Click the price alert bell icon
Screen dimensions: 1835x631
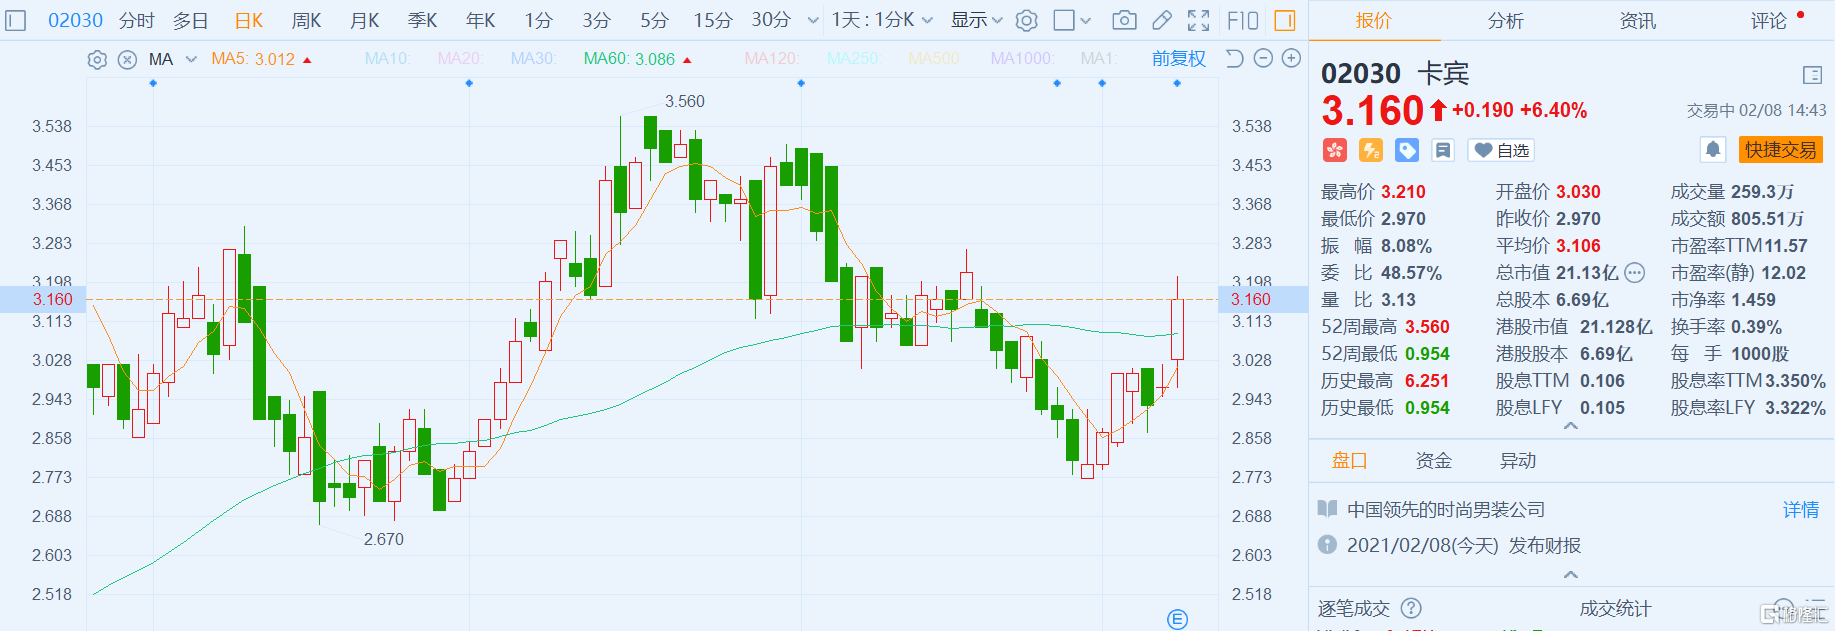click(x=1712, y=150)
